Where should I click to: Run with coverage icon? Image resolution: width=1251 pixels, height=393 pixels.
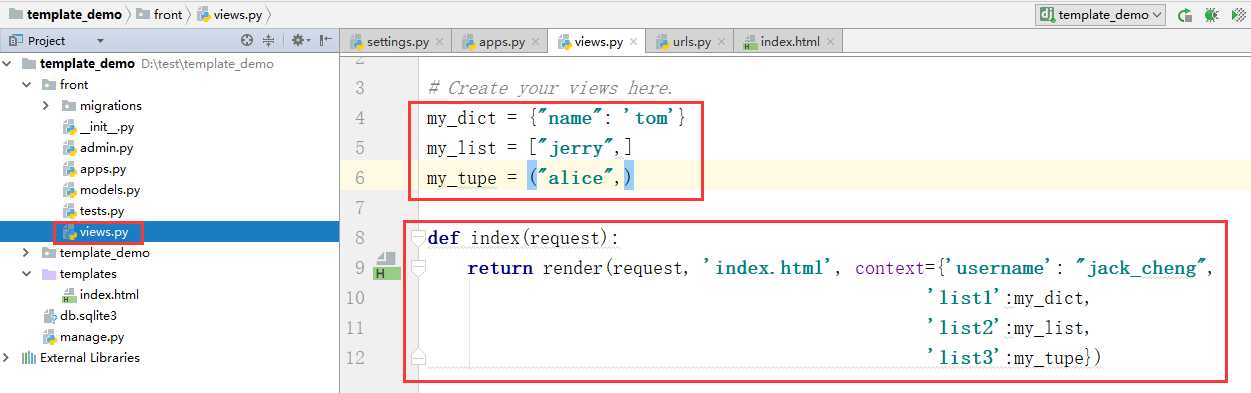point(1239,14)
